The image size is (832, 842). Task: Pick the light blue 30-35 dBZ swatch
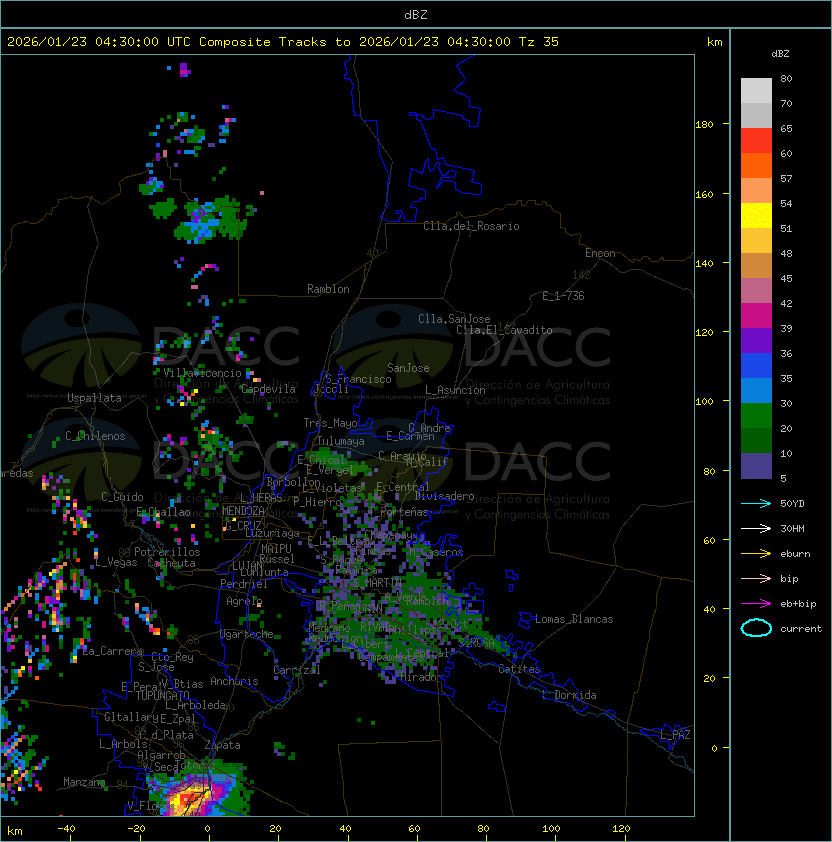click(x=756, y=390)
